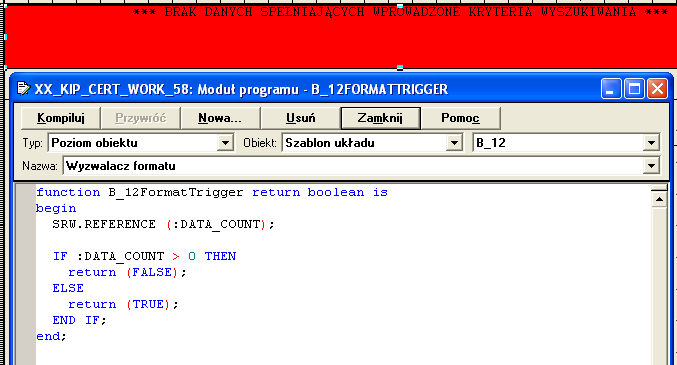
Task: Click the SRW.REFERENCE (:DATA_COUNT) line
Action: tap(163, 224)
